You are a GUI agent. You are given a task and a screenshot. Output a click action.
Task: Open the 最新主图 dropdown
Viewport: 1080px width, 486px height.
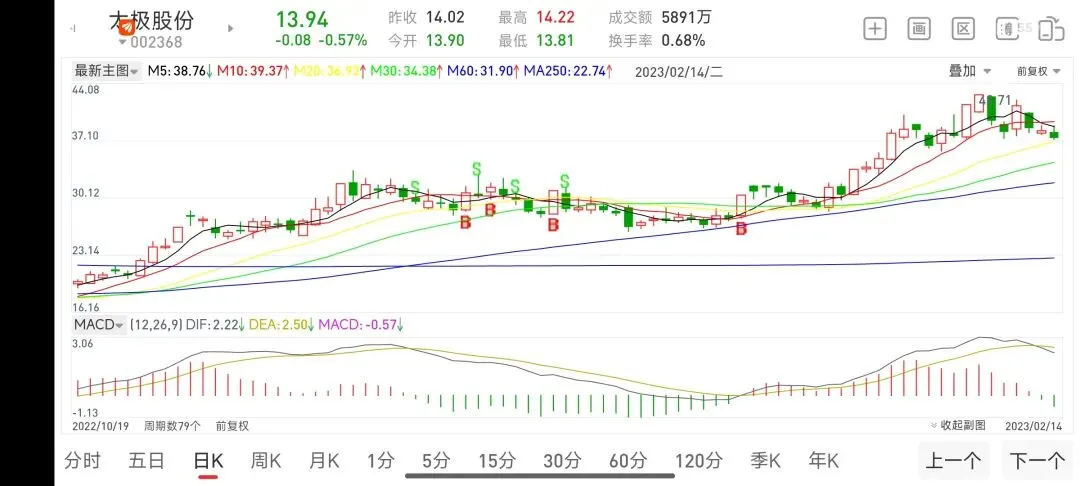106,70
